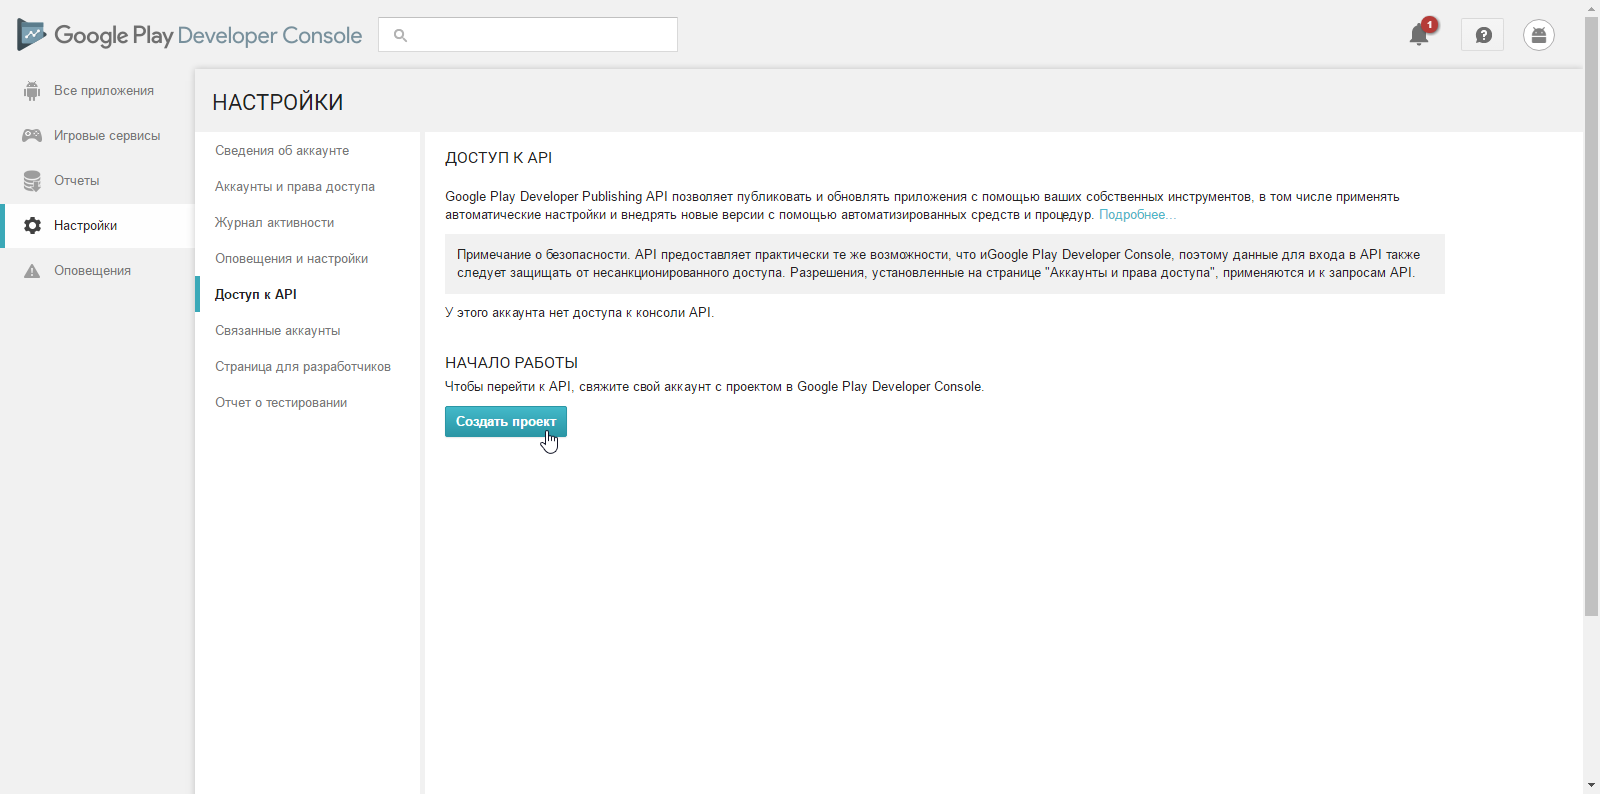Click the scrollbar down arrow
The width and height of the screenshot is (1600, 794).
point(1591,785)
